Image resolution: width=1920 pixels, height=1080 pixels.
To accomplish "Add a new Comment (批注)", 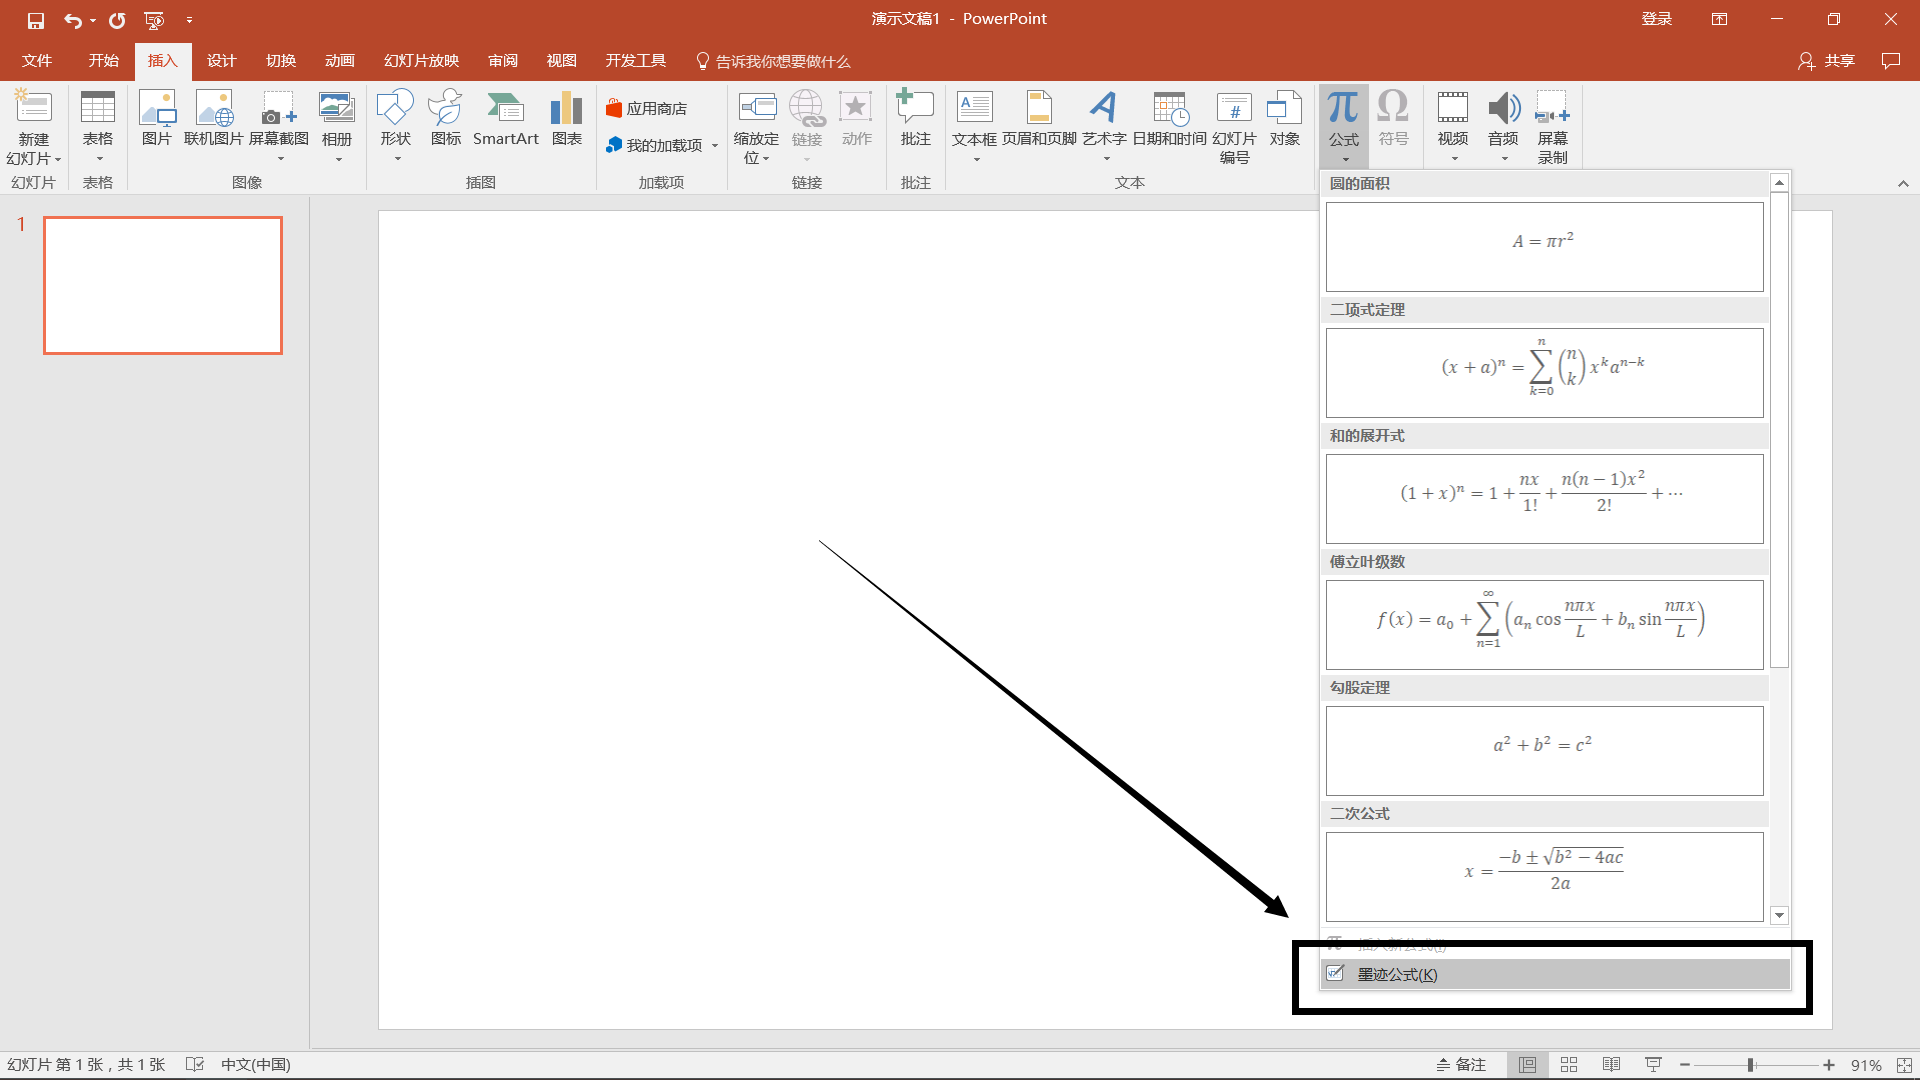I will tap(916, 120).
